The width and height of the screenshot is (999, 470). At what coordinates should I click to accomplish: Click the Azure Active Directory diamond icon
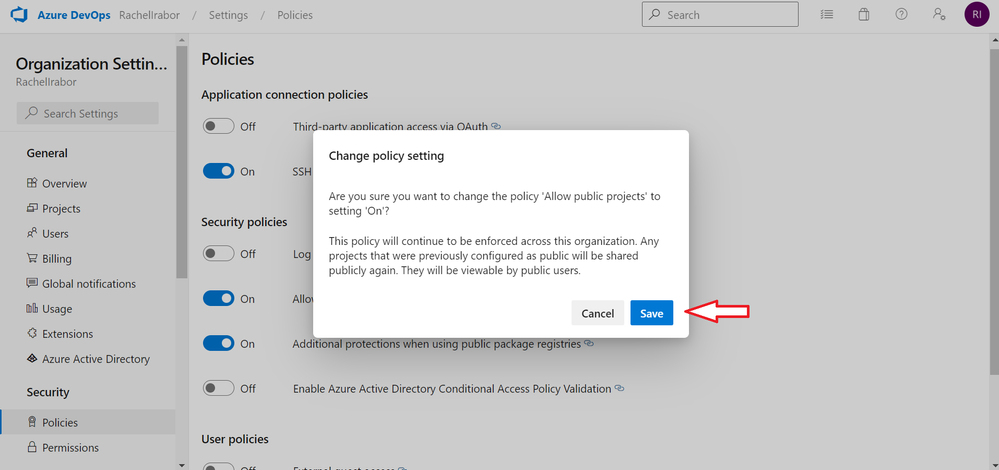(x=32, y=359)
